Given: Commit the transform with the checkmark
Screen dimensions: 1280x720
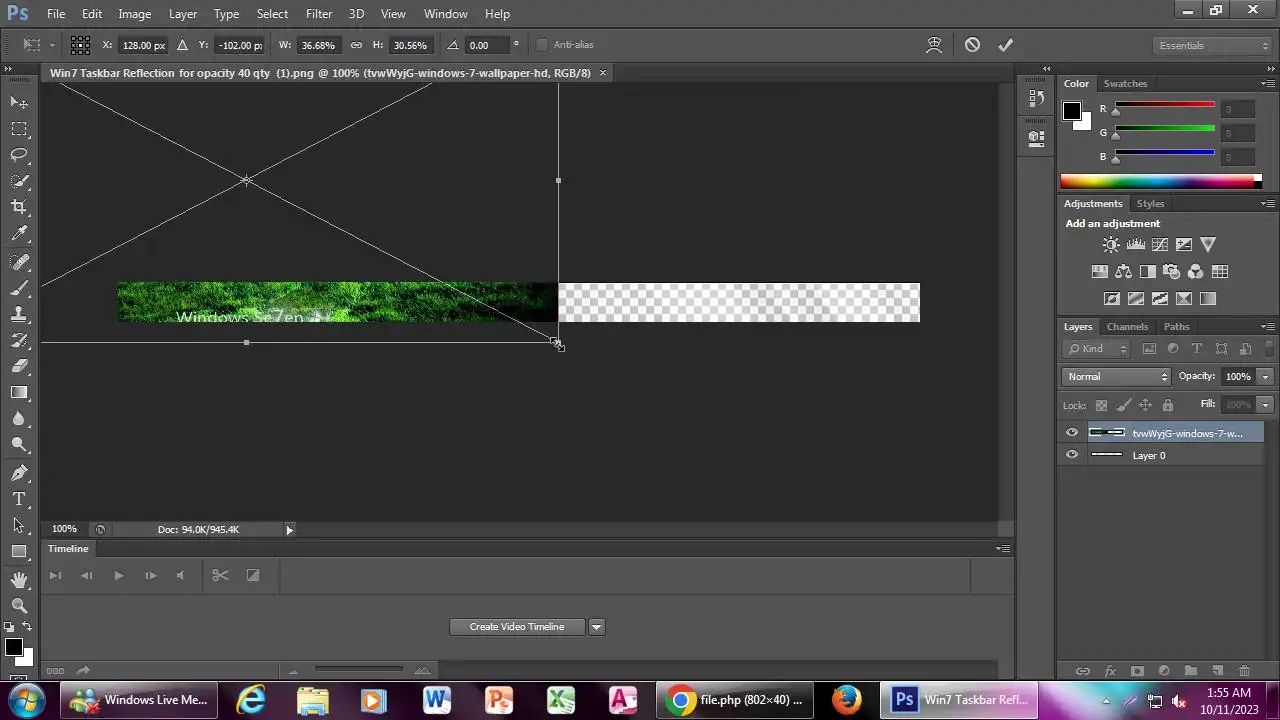Looking at the screenshot, I should click(x=1005, y=45).
